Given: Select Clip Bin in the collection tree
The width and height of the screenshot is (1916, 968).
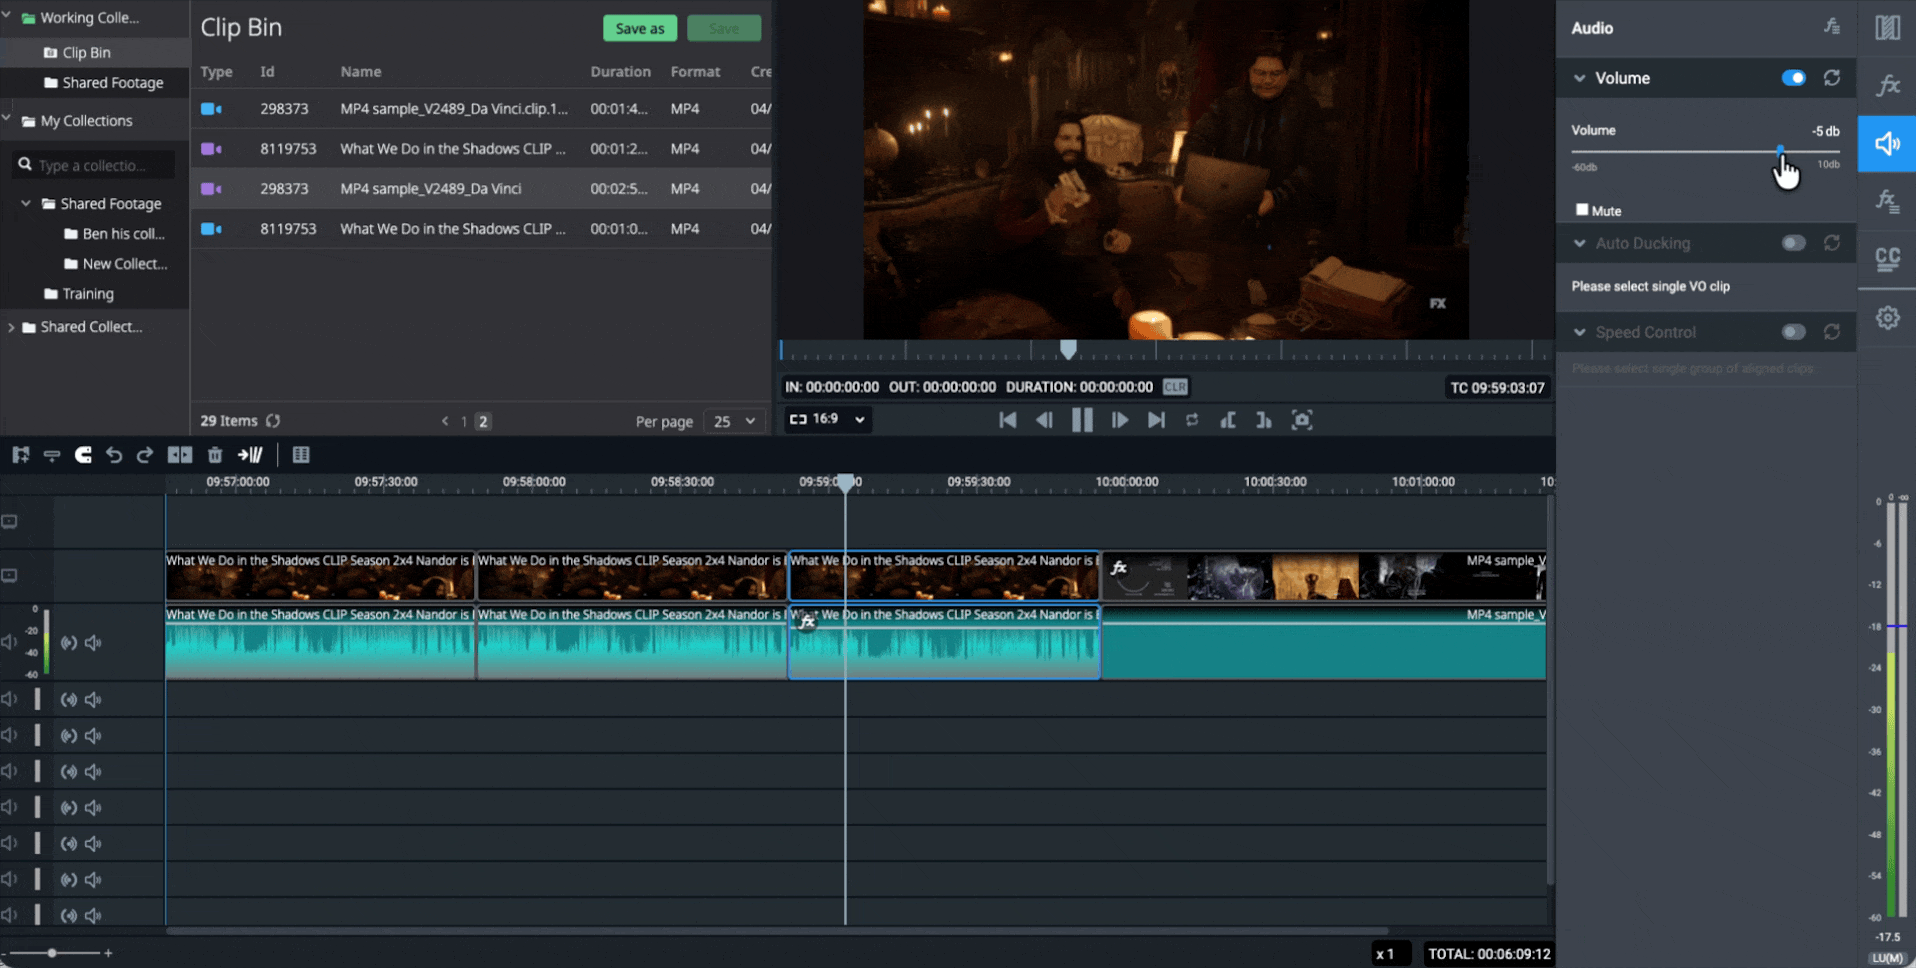Looking at the screenshot, I should [86, 52].
